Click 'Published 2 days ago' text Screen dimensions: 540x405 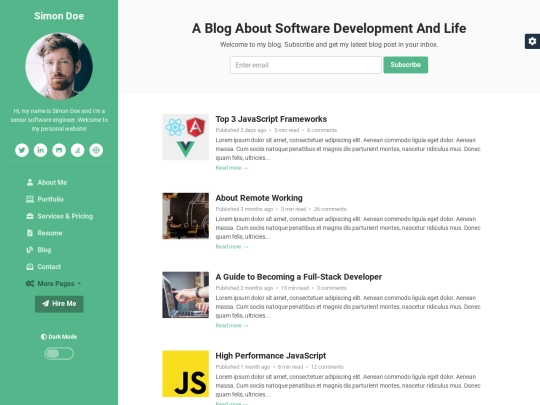pyautogui.click(x=241, y=130)
